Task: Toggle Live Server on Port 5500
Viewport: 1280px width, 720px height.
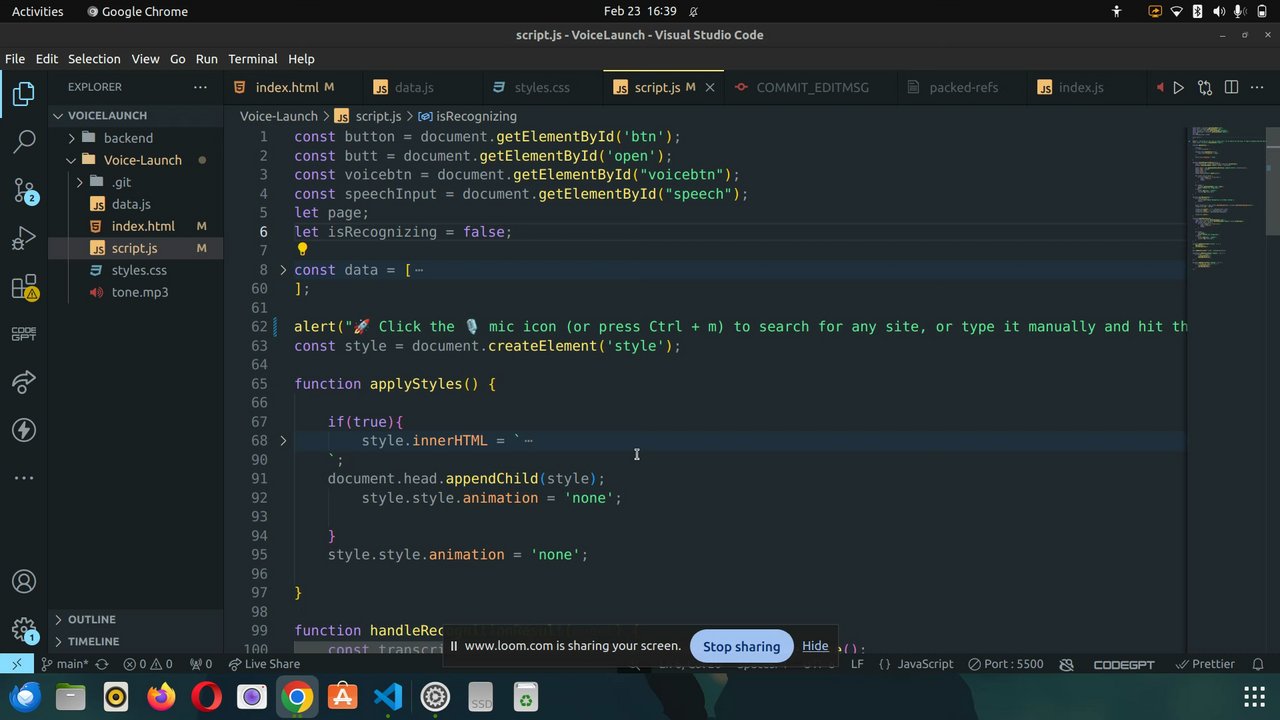Action: [1006, 664]
